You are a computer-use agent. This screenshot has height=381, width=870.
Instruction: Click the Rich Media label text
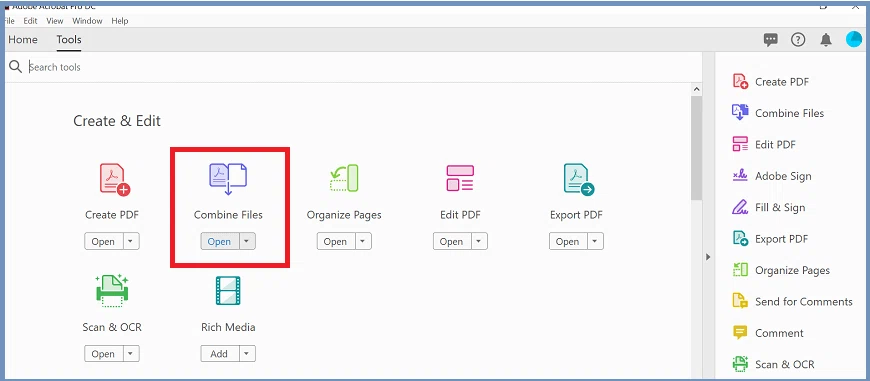pyautogui.click(x=228, y=327)
